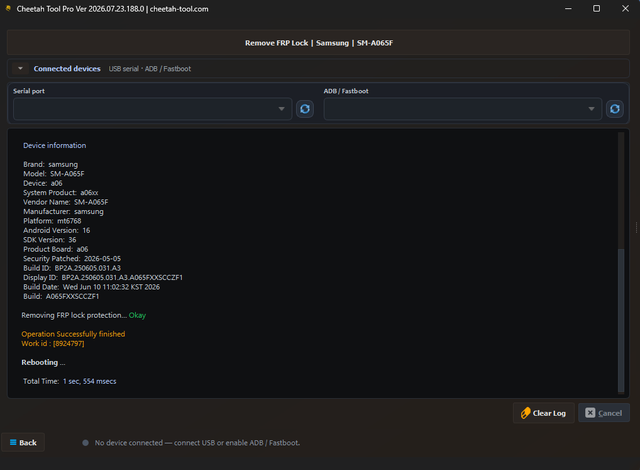The image size is (640, 470).
Task: Click the No device connected status message
Action: point(197,443)
